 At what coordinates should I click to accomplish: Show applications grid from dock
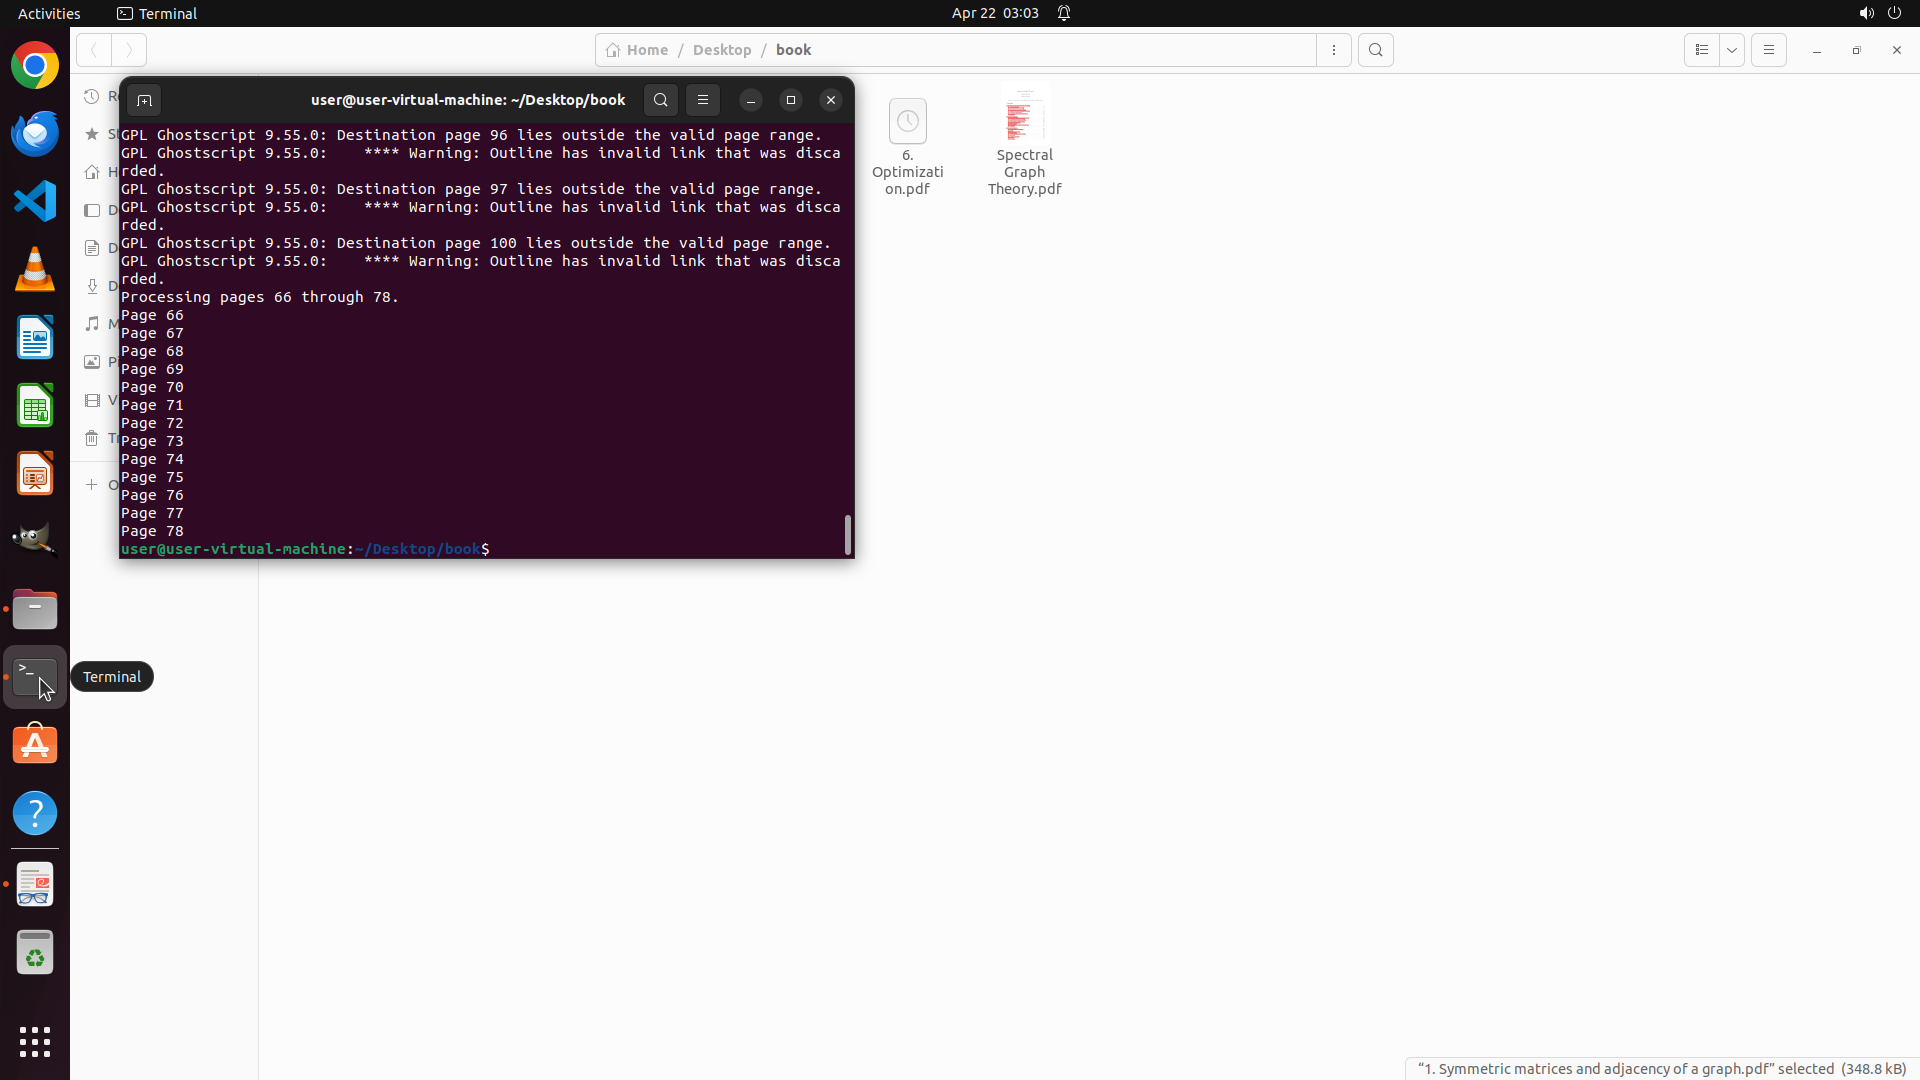[x=35, y=1041]
